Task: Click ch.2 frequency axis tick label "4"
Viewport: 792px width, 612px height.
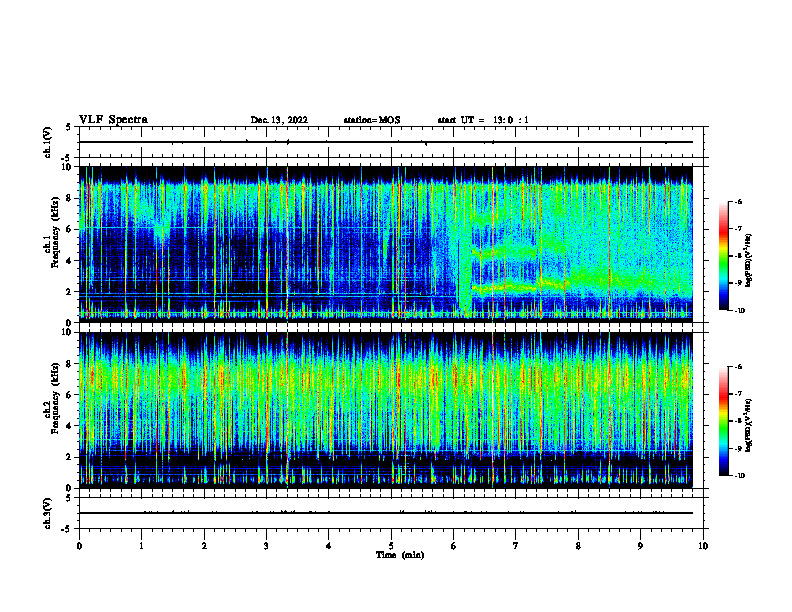Action: [69, 426]
